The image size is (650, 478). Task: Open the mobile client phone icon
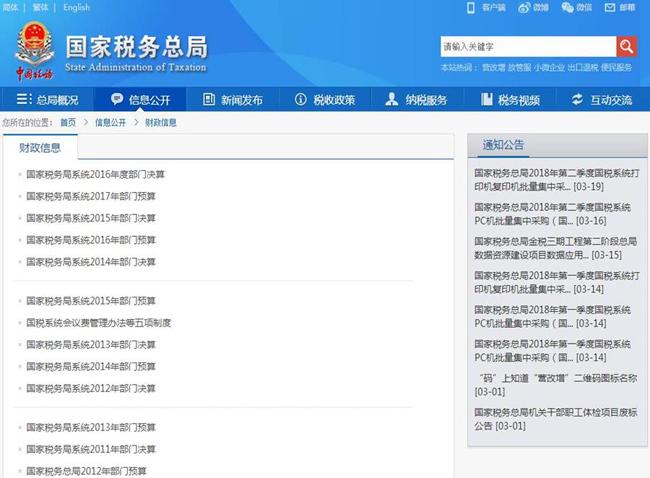pos(471,7)
